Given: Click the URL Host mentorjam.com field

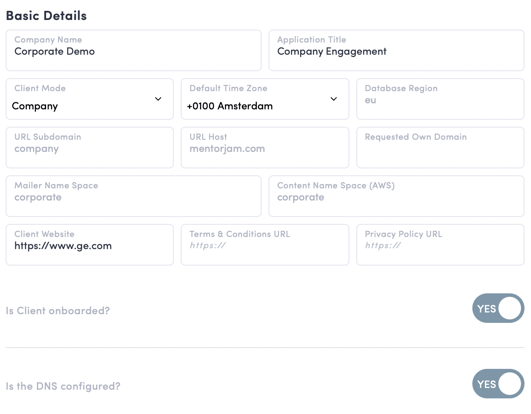Looking at the screenshot, I should click(265, 148).
